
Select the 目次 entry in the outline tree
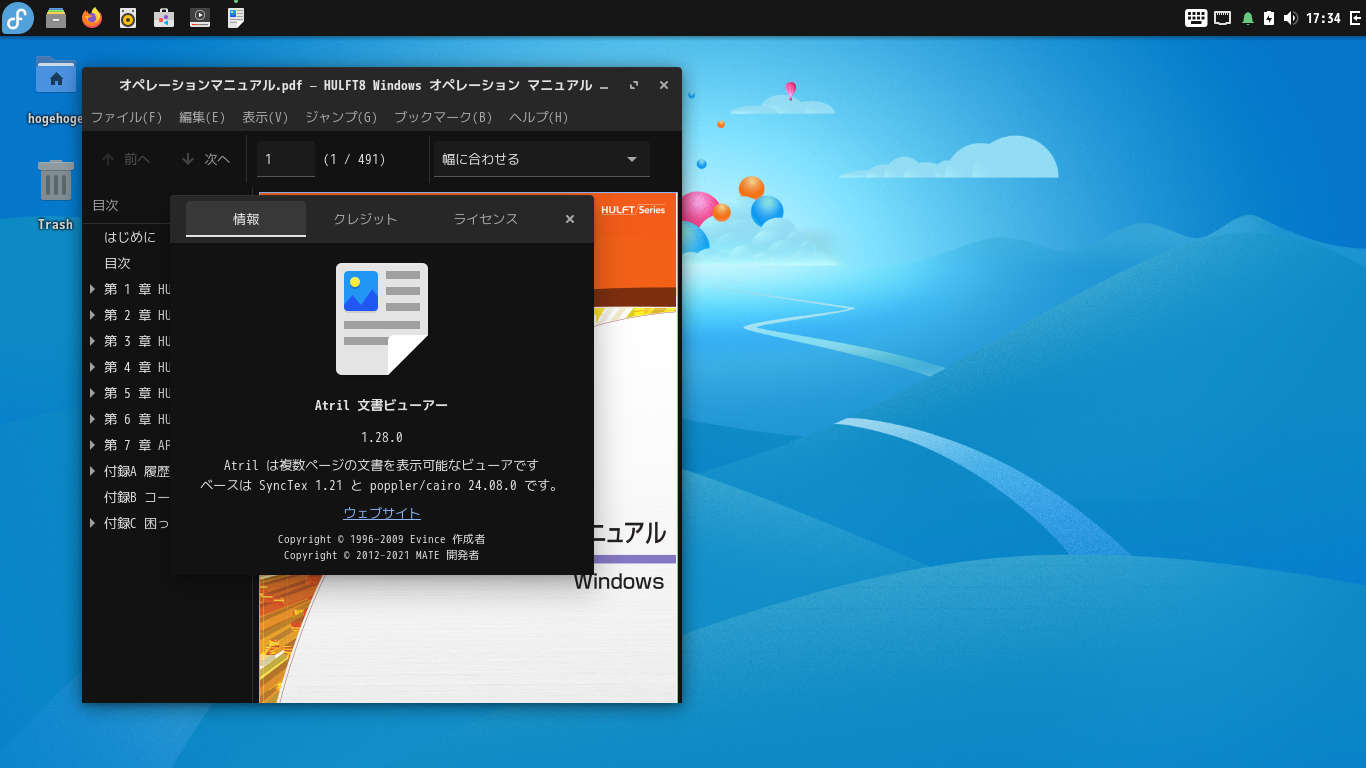[118, 263]
